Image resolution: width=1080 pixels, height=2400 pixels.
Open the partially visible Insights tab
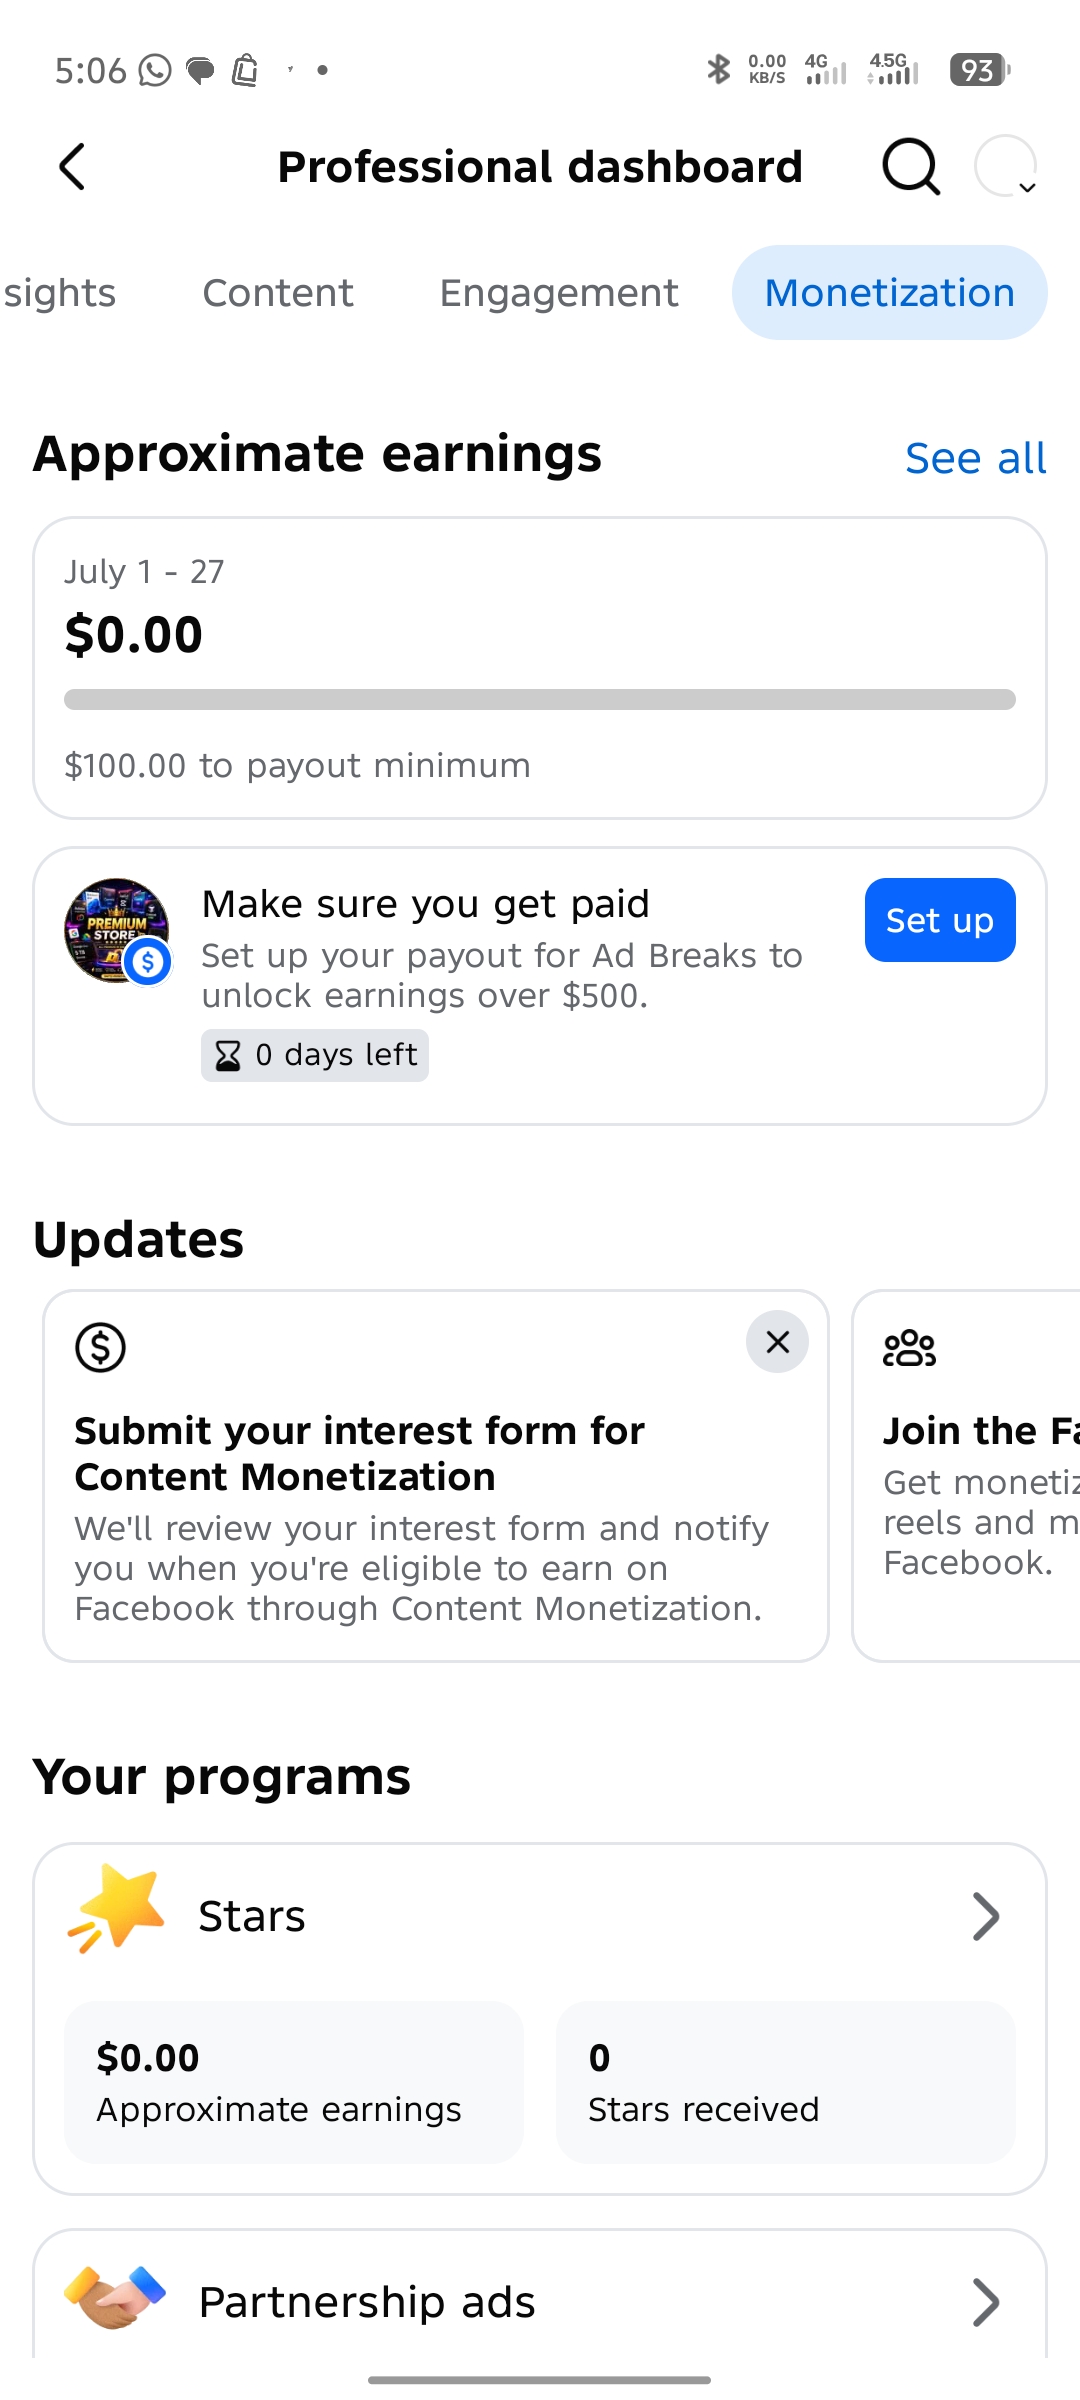click(x=59, y=293)
